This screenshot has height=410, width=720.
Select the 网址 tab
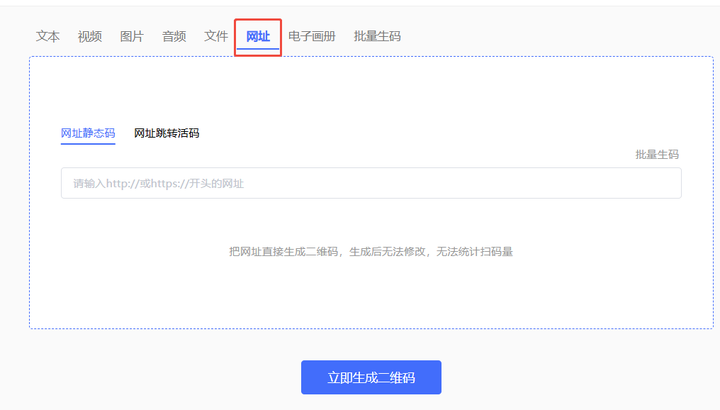pyautogui.click(x=258, y=36)
